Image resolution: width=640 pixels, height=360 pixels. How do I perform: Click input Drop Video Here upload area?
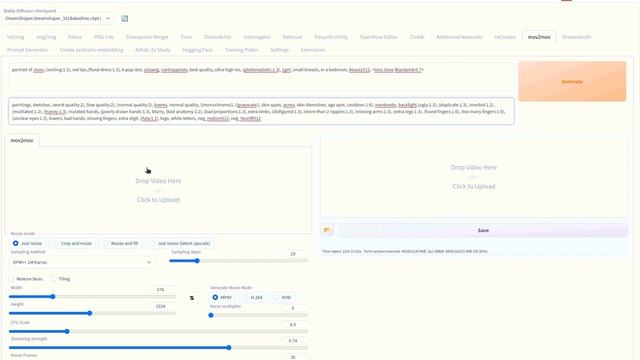pyautogui.click(x=158, y=190)
